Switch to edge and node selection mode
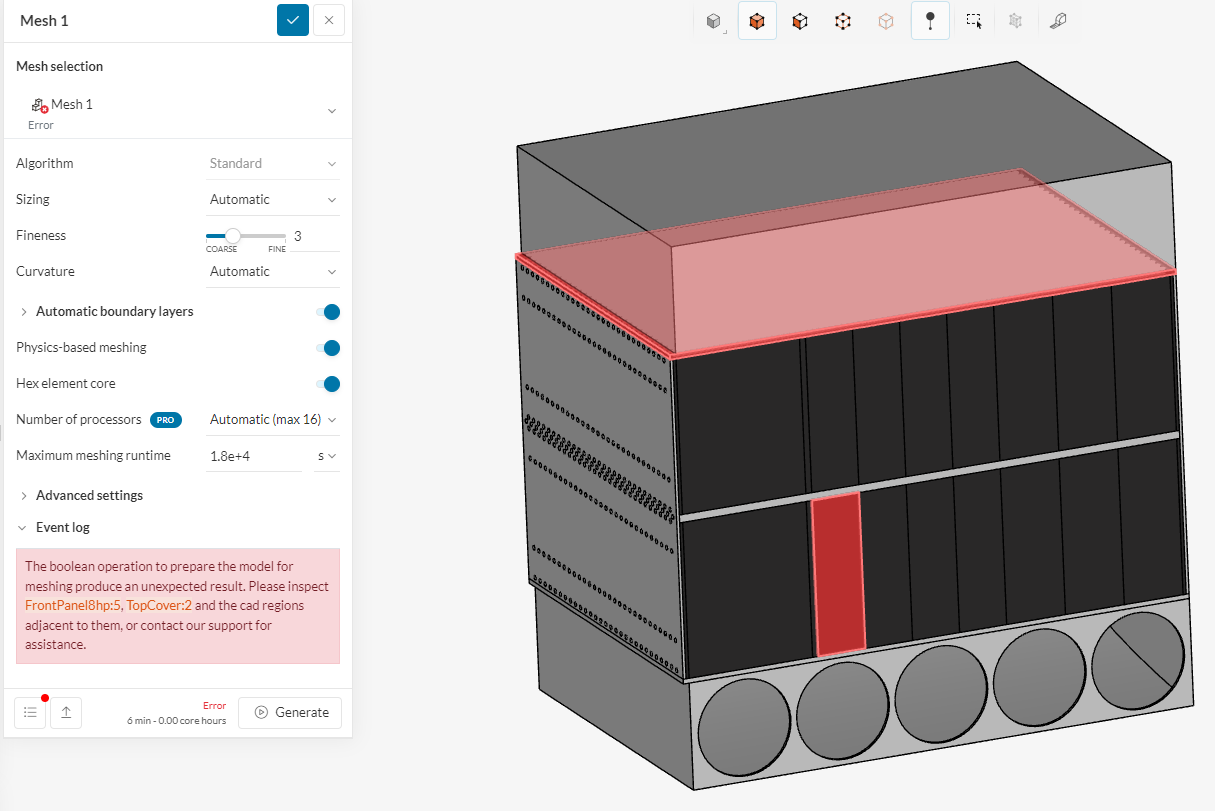This screenshot has width=1215, height=811. point(843,21)
